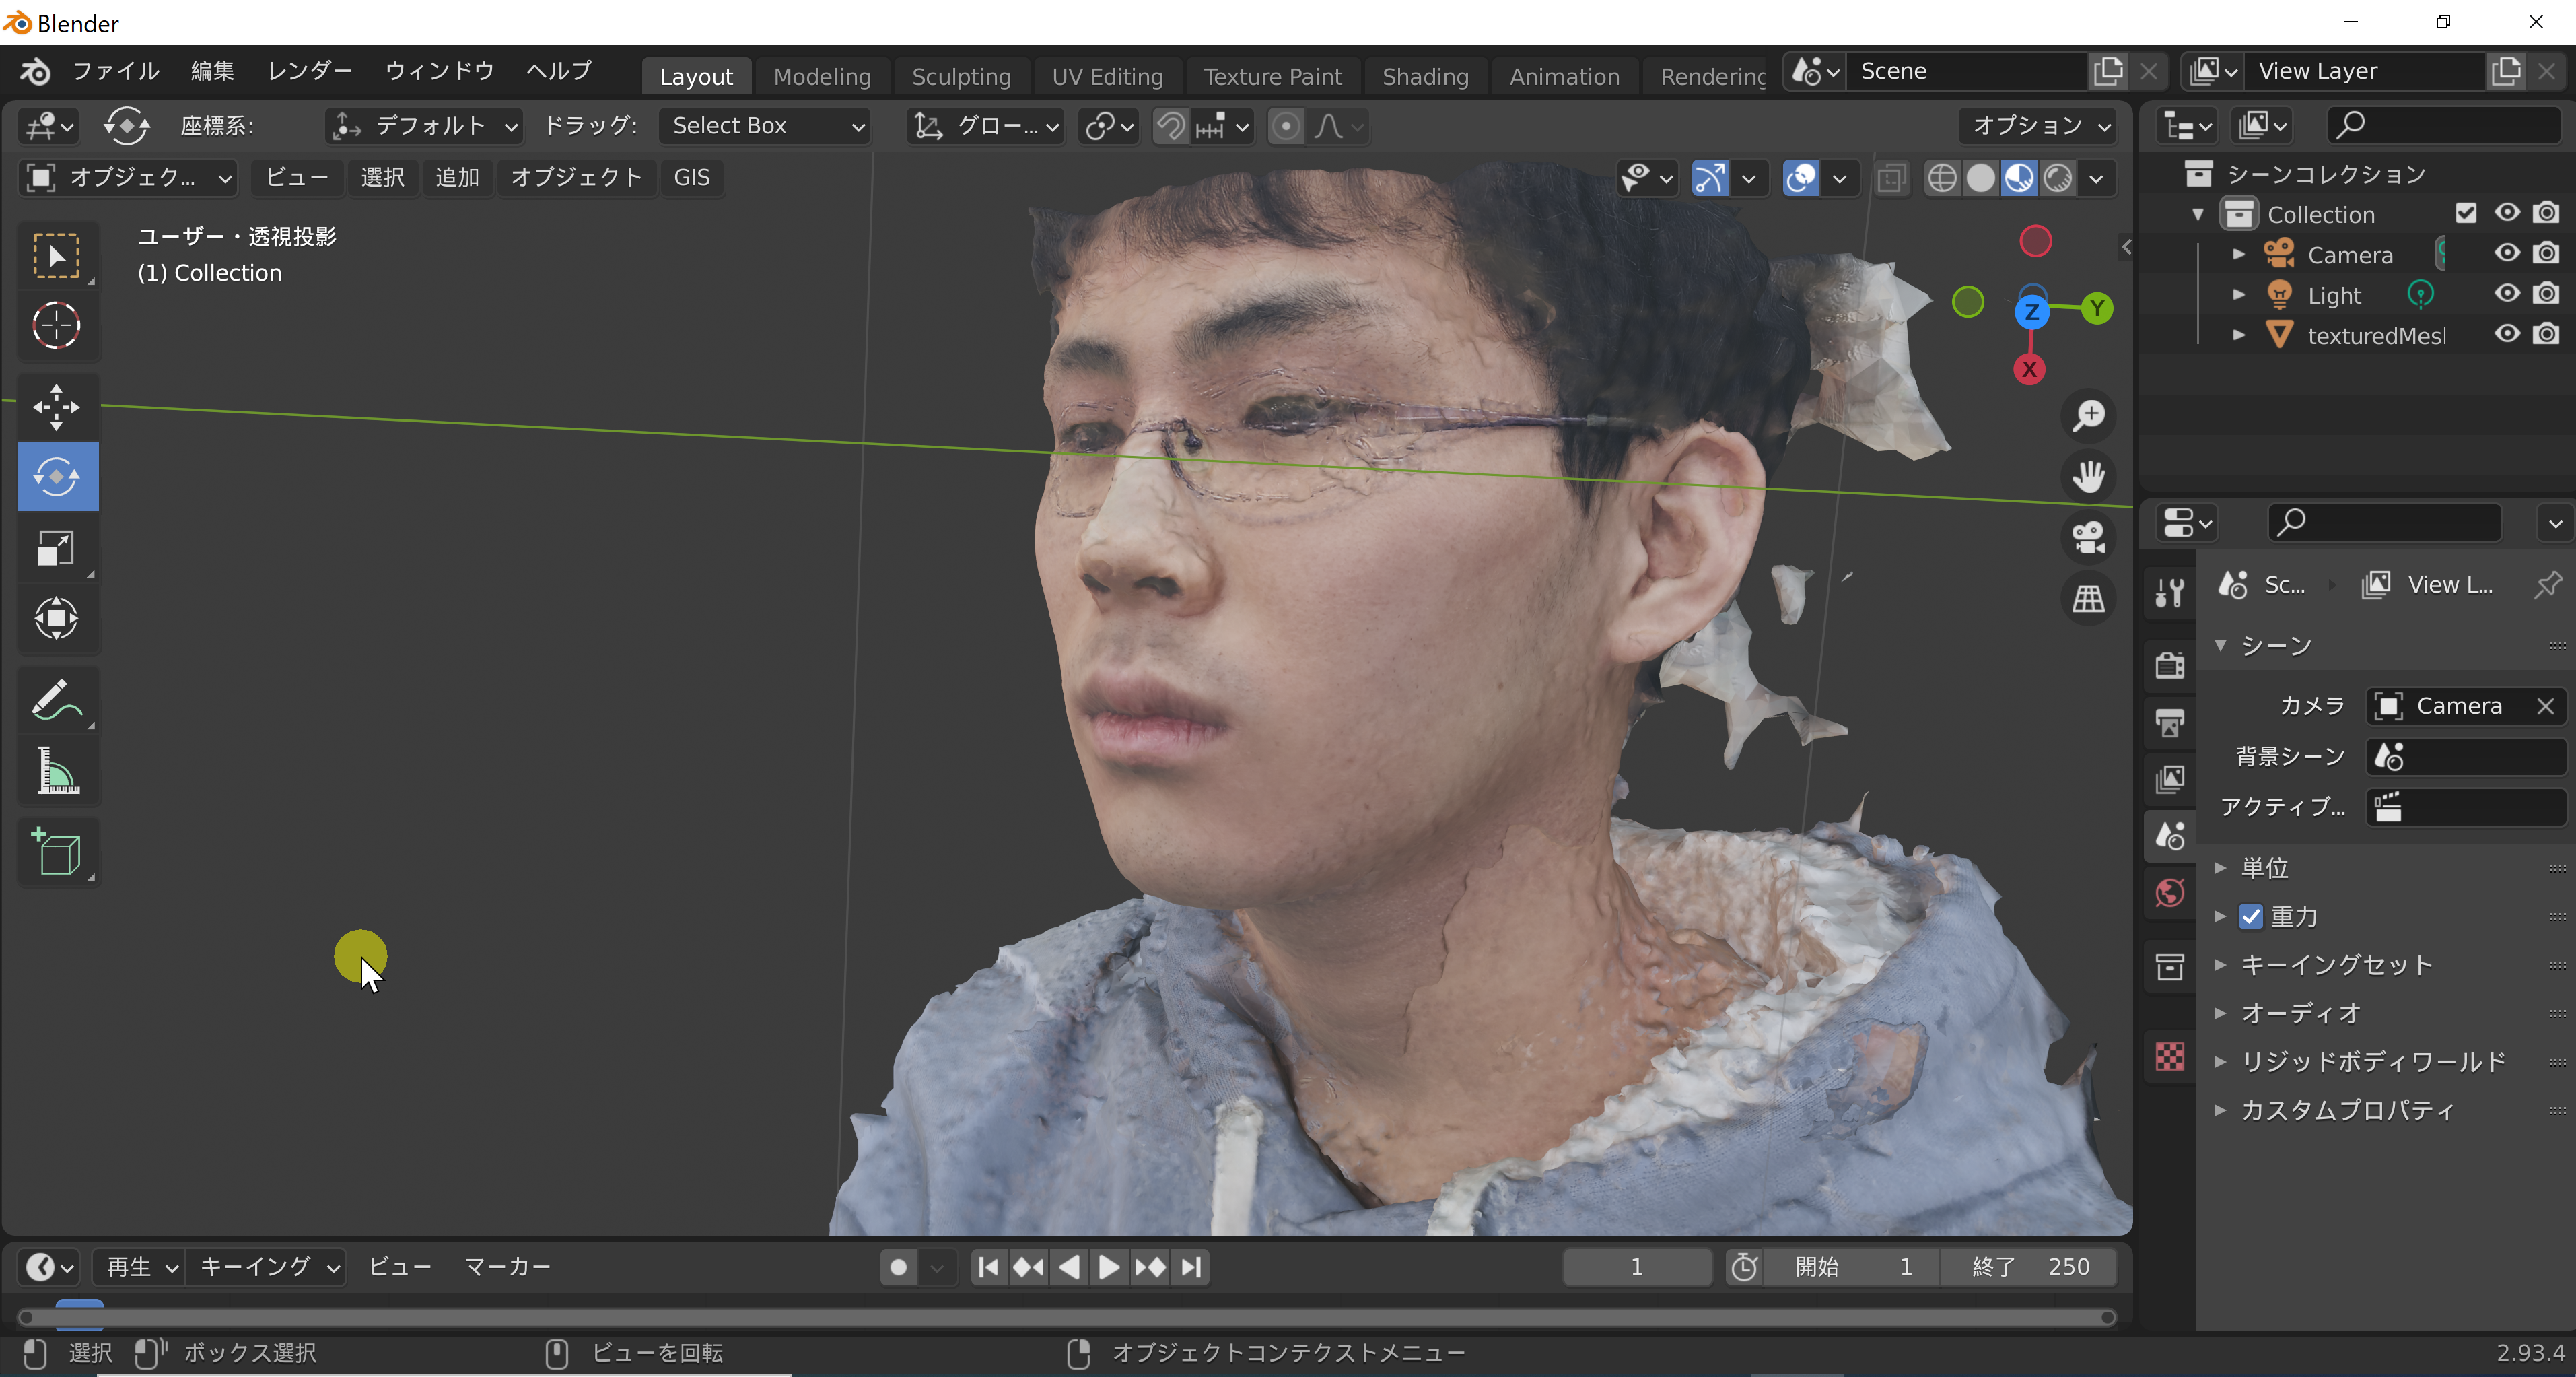The image size is (2576, 1377).
Task: Expand the texturedMesh tree row
Action: click(x=2238, y=335)
